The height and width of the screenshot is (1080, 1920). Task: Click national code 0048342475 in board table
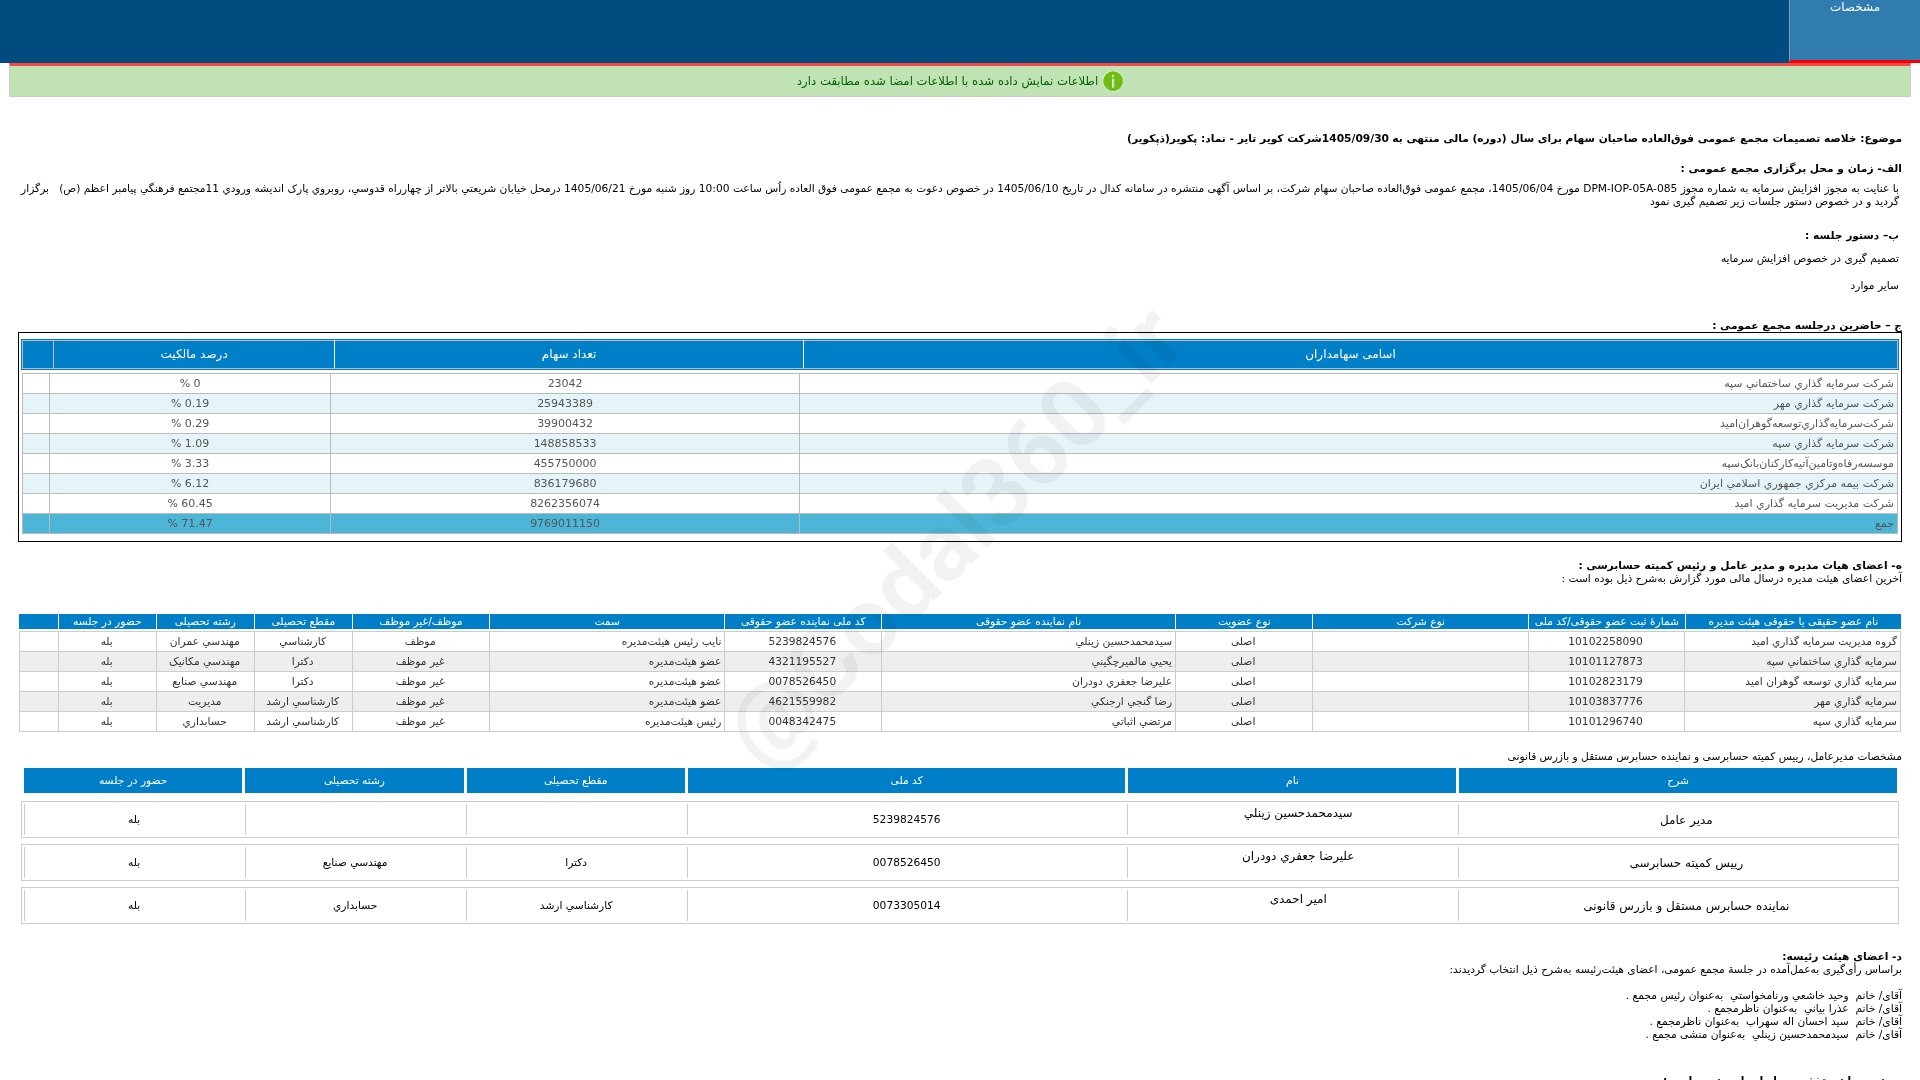[x=802, y=721]
